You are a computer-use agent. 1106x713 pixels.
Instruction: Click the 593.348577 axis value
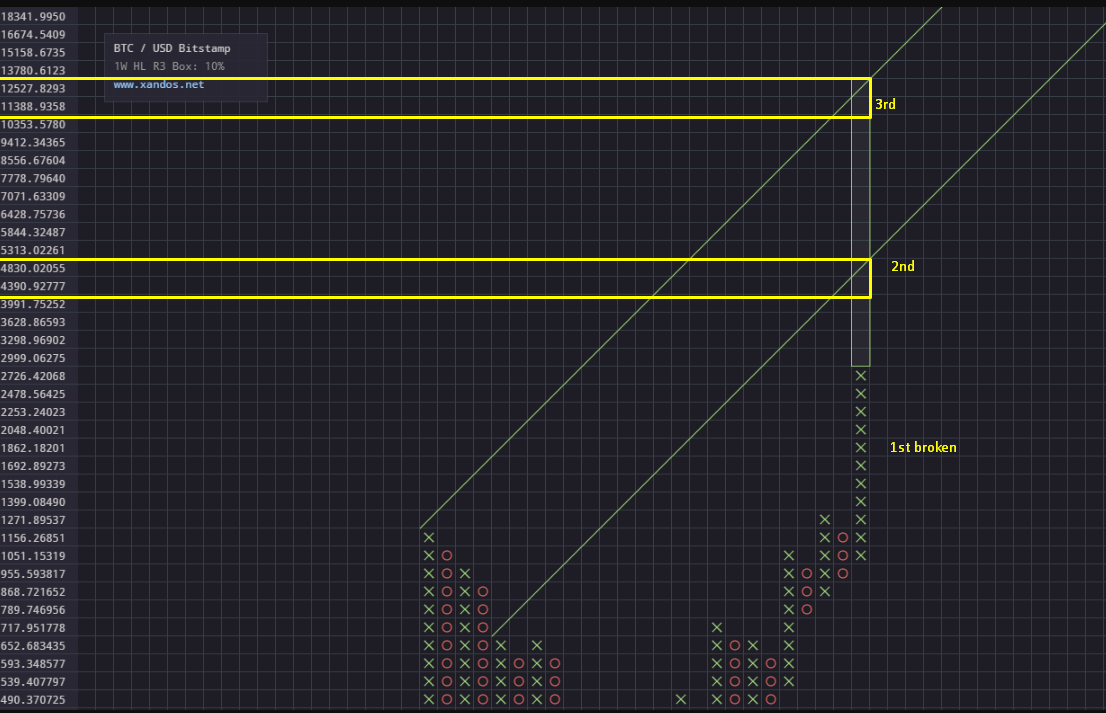[x=33, y=664]
